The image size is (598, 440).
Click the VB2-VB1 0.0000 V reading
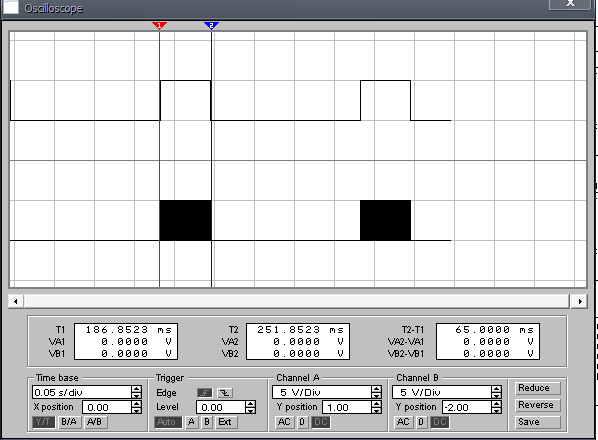[498, 354]
